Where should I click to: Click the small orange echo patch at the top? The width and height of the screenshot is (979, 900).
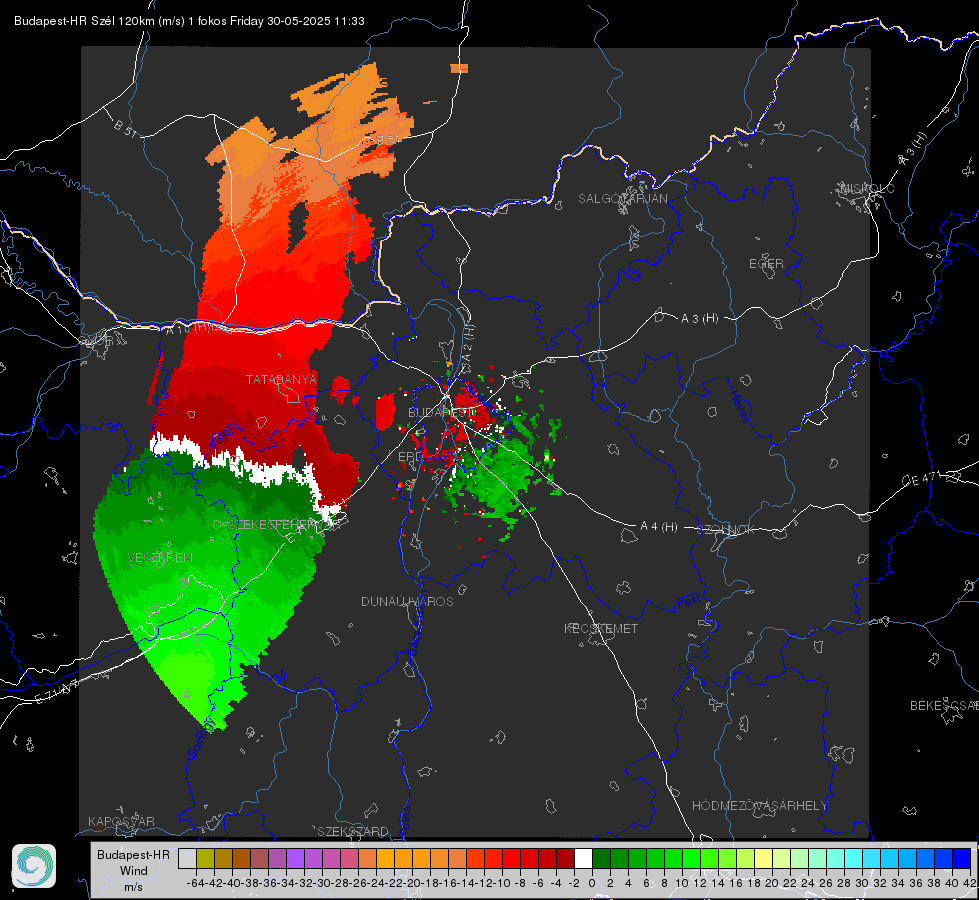click(x=459, y=68)
